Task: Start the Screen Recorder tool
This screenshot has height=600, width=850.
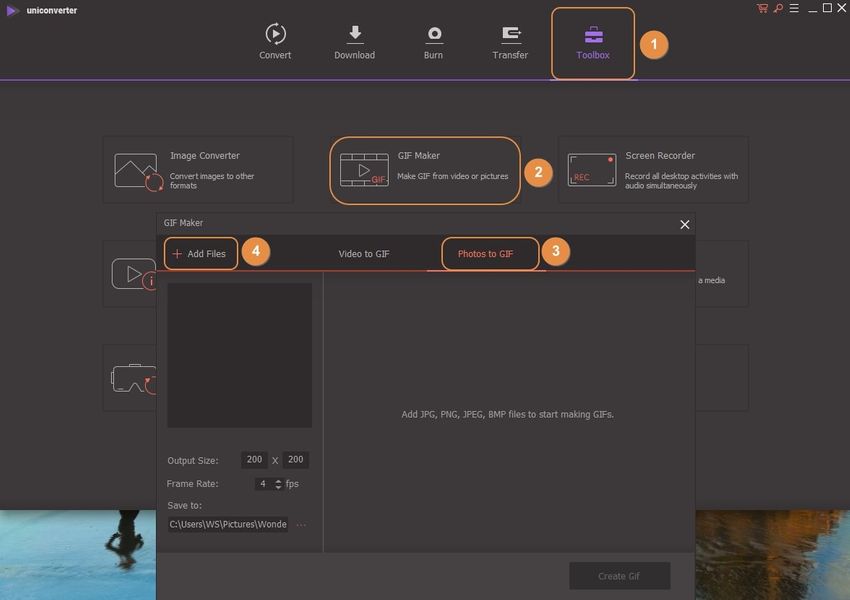Action: [x=653, y=170]
